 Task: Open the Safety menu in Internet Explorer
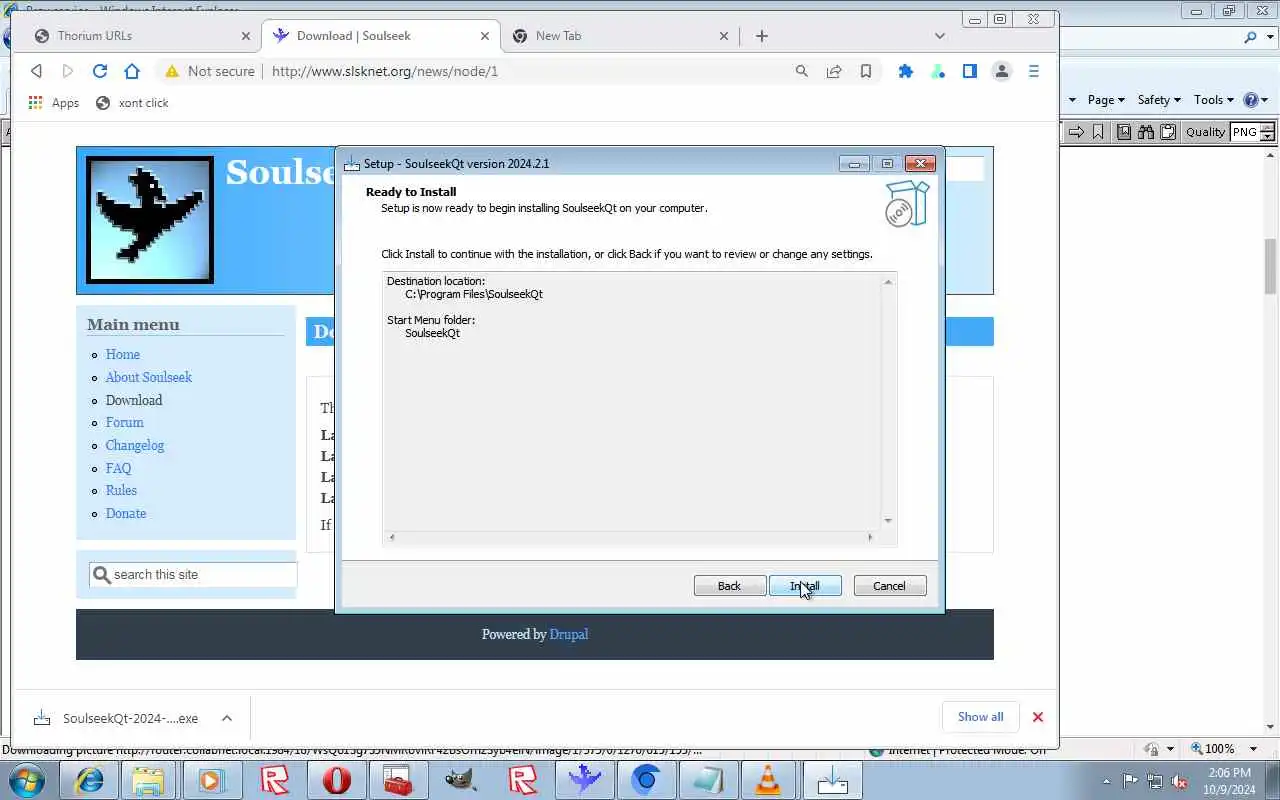[1159, 100]
